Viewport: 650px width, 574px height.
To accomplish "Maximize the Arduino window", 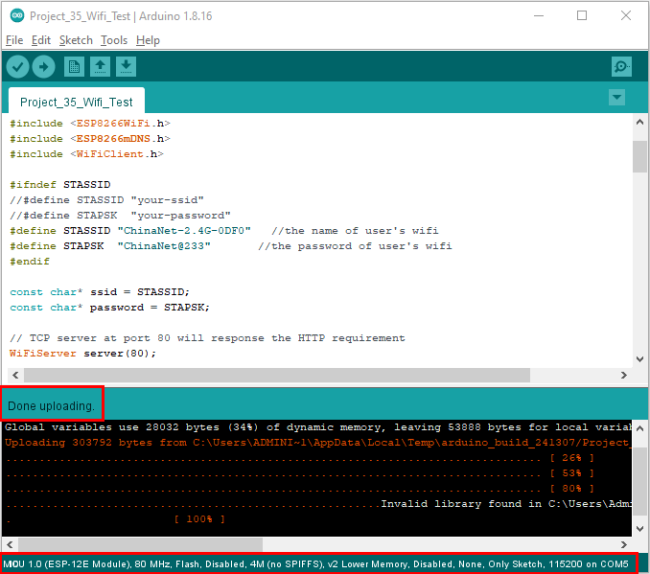I will (582, 16).
